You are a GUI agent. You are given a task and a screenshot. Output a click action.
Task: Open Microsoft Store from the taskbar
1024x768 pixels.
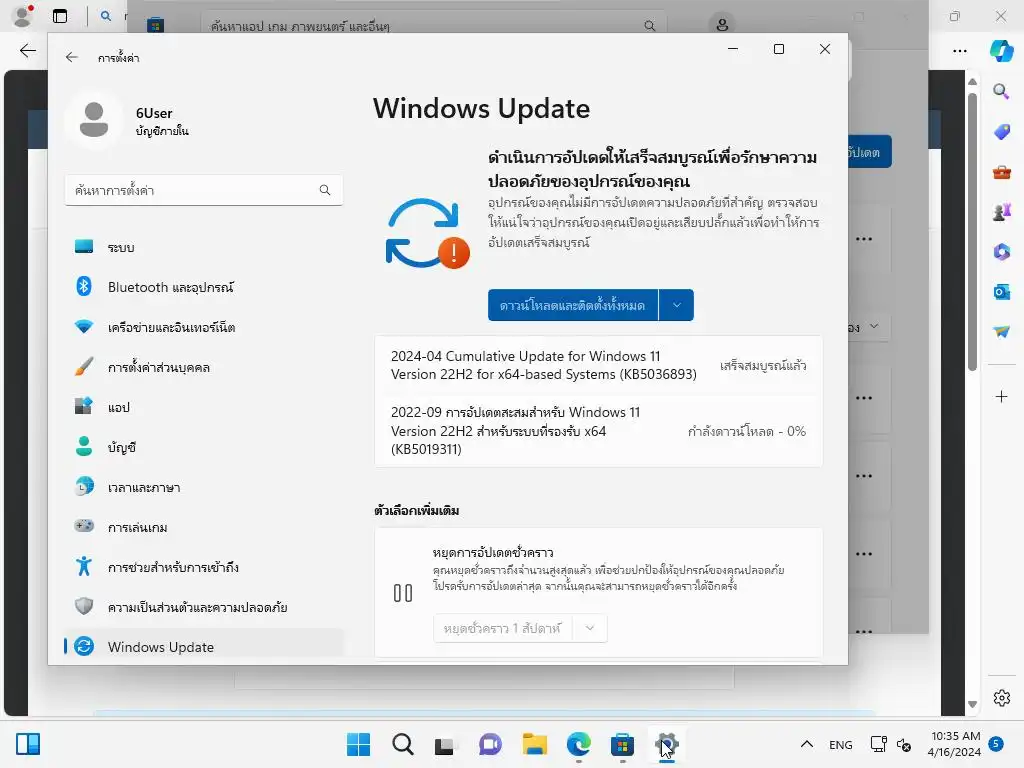click(622, 744)
